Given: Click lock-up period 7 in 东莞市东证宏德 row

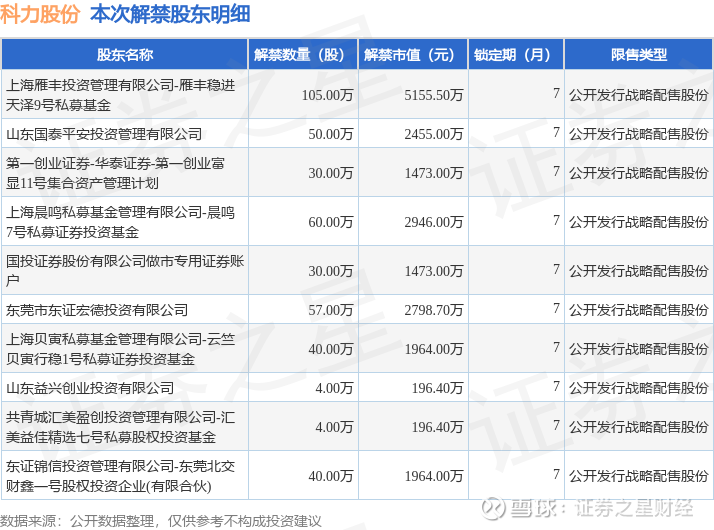Looking at the screenshot, I should [556, 308].
